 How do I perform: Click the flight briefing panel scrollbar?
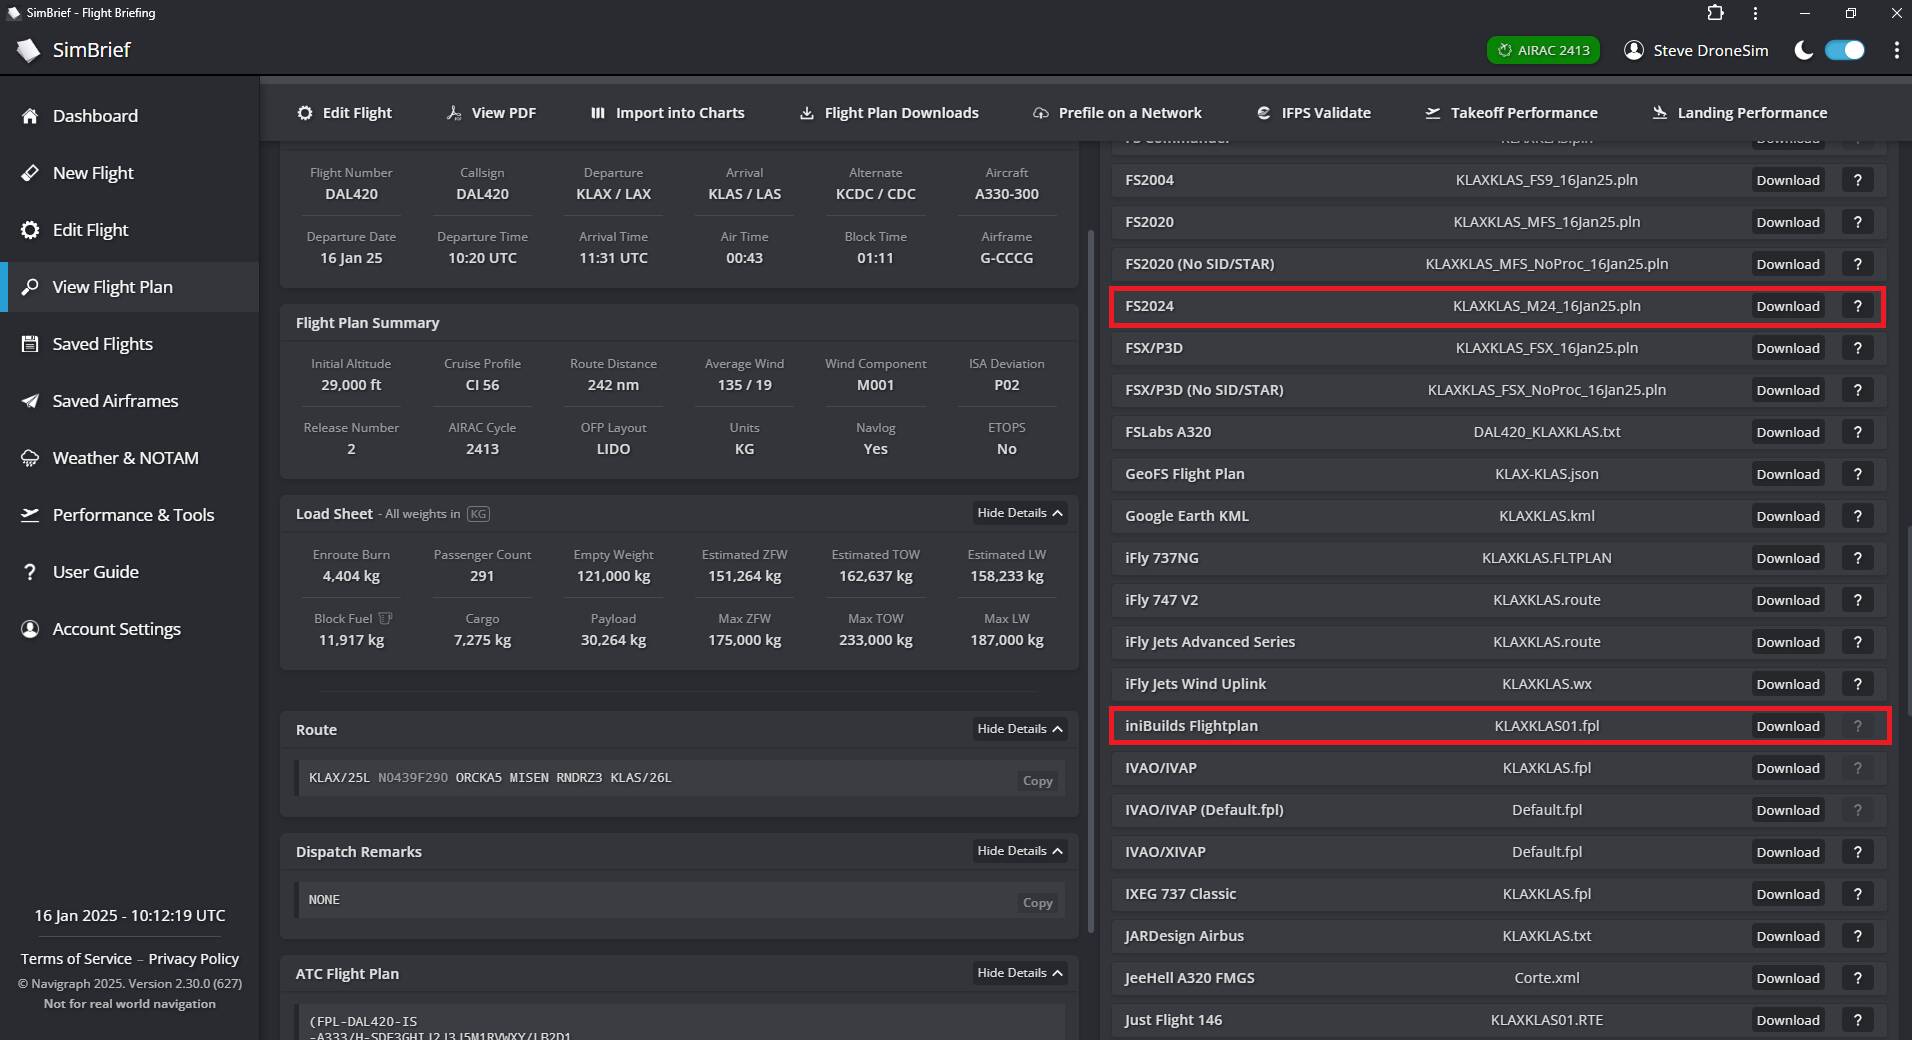pos(1090,580)
